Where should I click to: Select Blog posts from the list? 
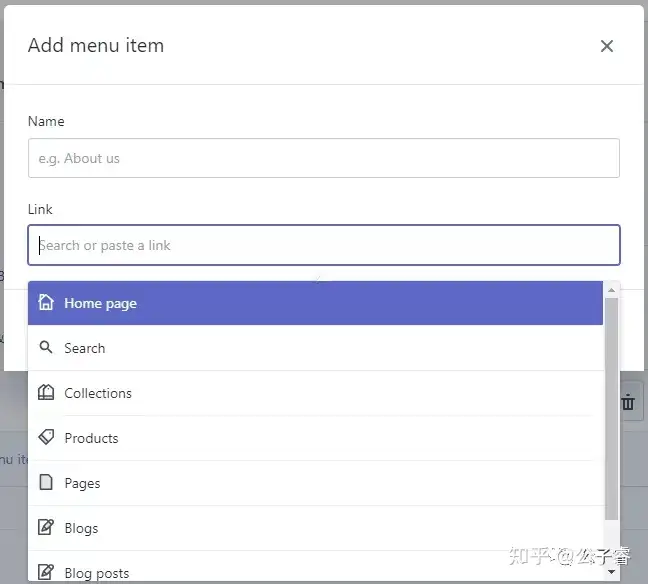315,567
